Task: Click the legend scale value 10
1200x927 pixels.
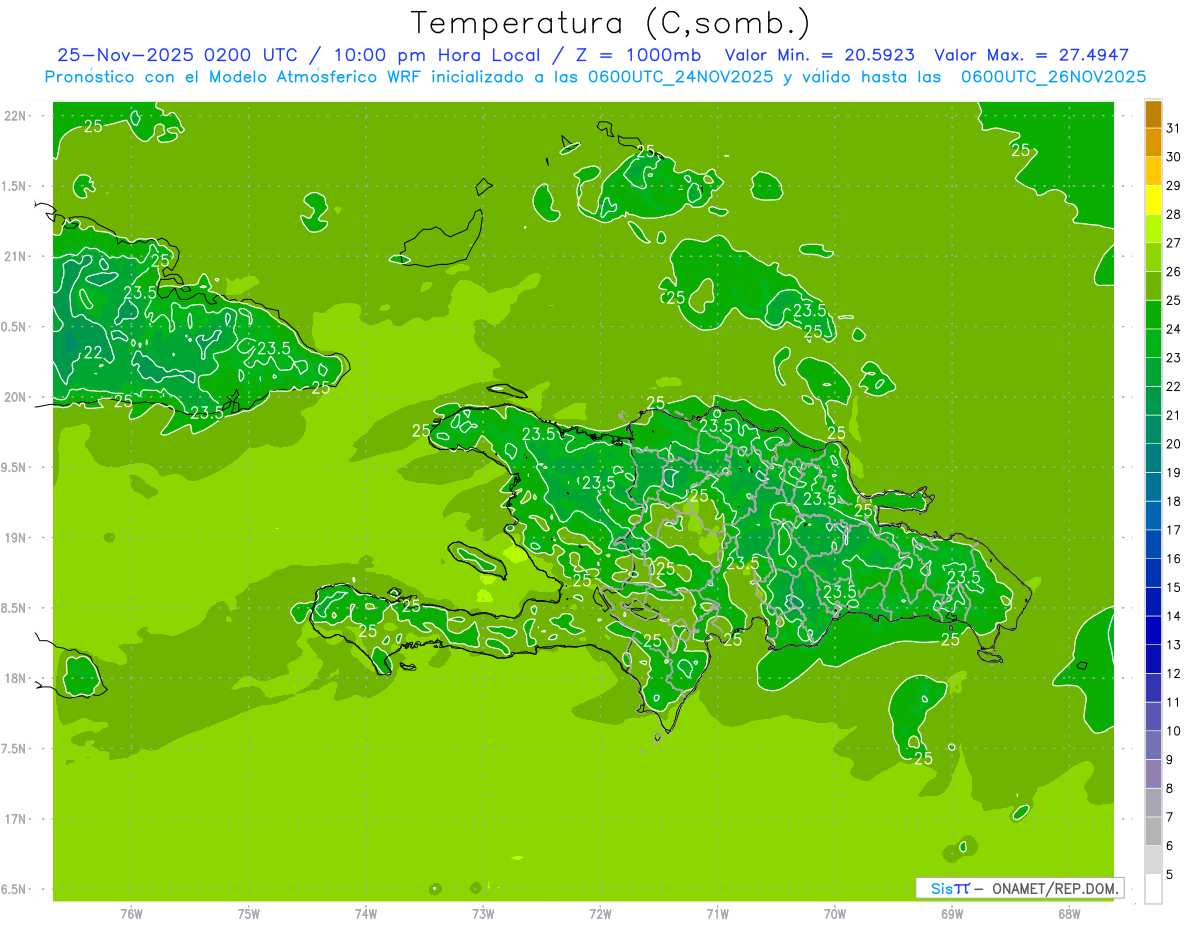Action: pos(1174,731)
